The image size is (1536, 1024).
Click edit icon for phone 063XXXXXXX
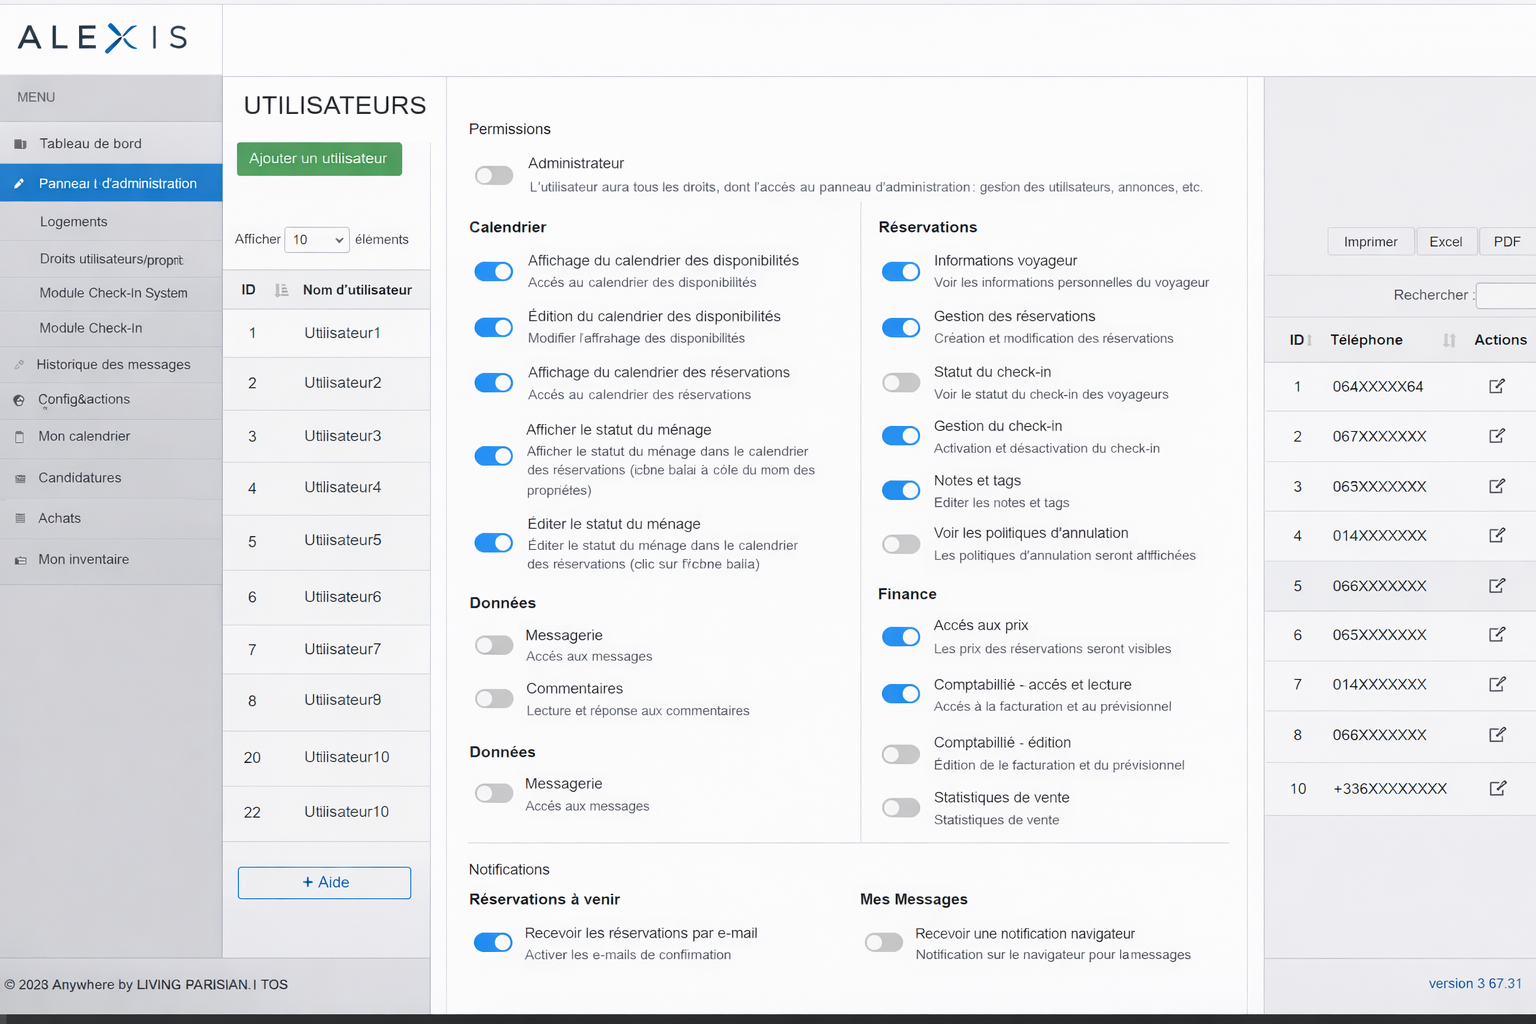point(1496,486)
